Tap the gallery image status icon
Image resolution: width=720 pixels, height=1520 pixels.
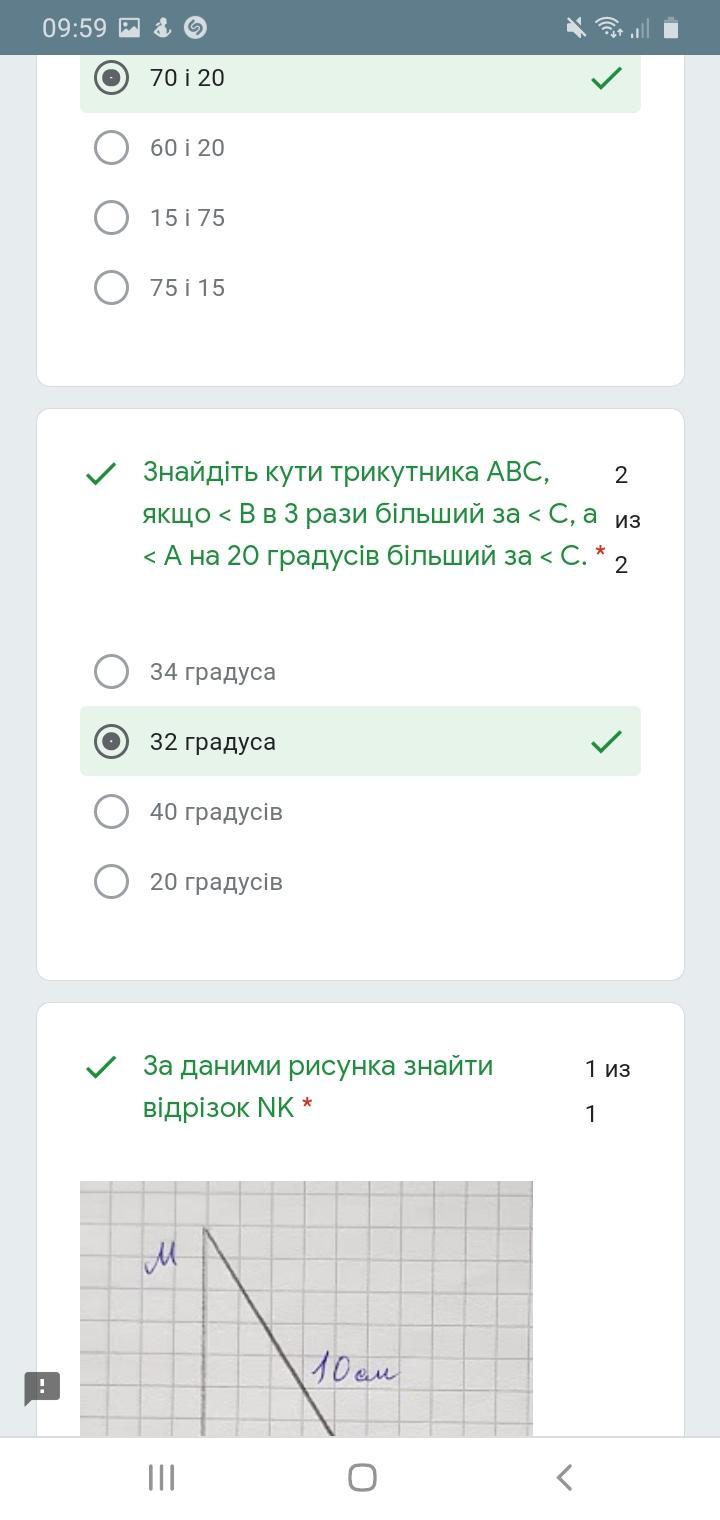click(129, 28)
